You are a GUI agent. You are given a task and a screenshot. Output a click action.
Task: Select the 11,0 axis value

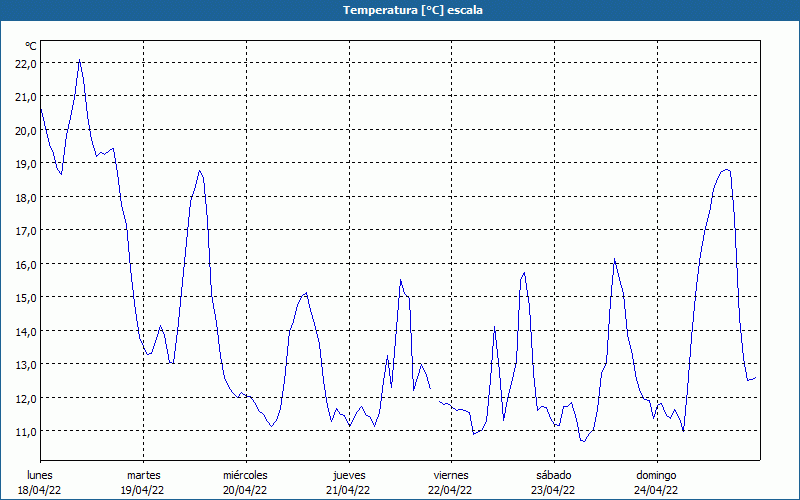(x=26, y=432)
